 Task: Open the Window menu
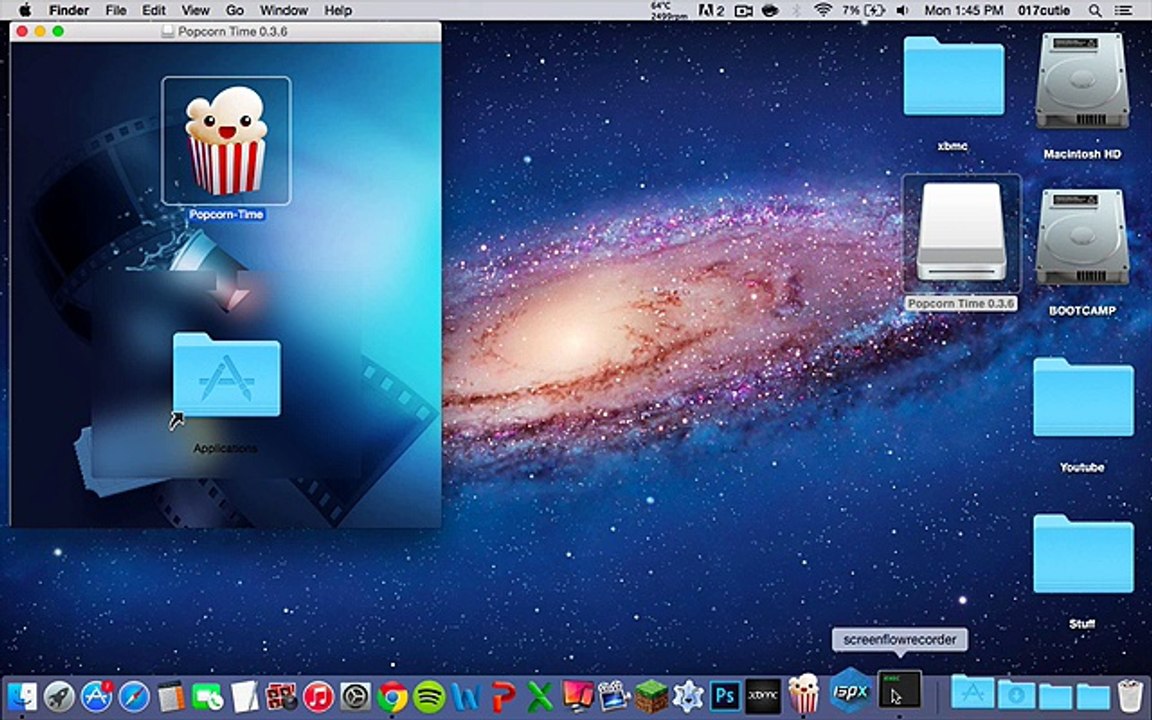coord(284,10)
